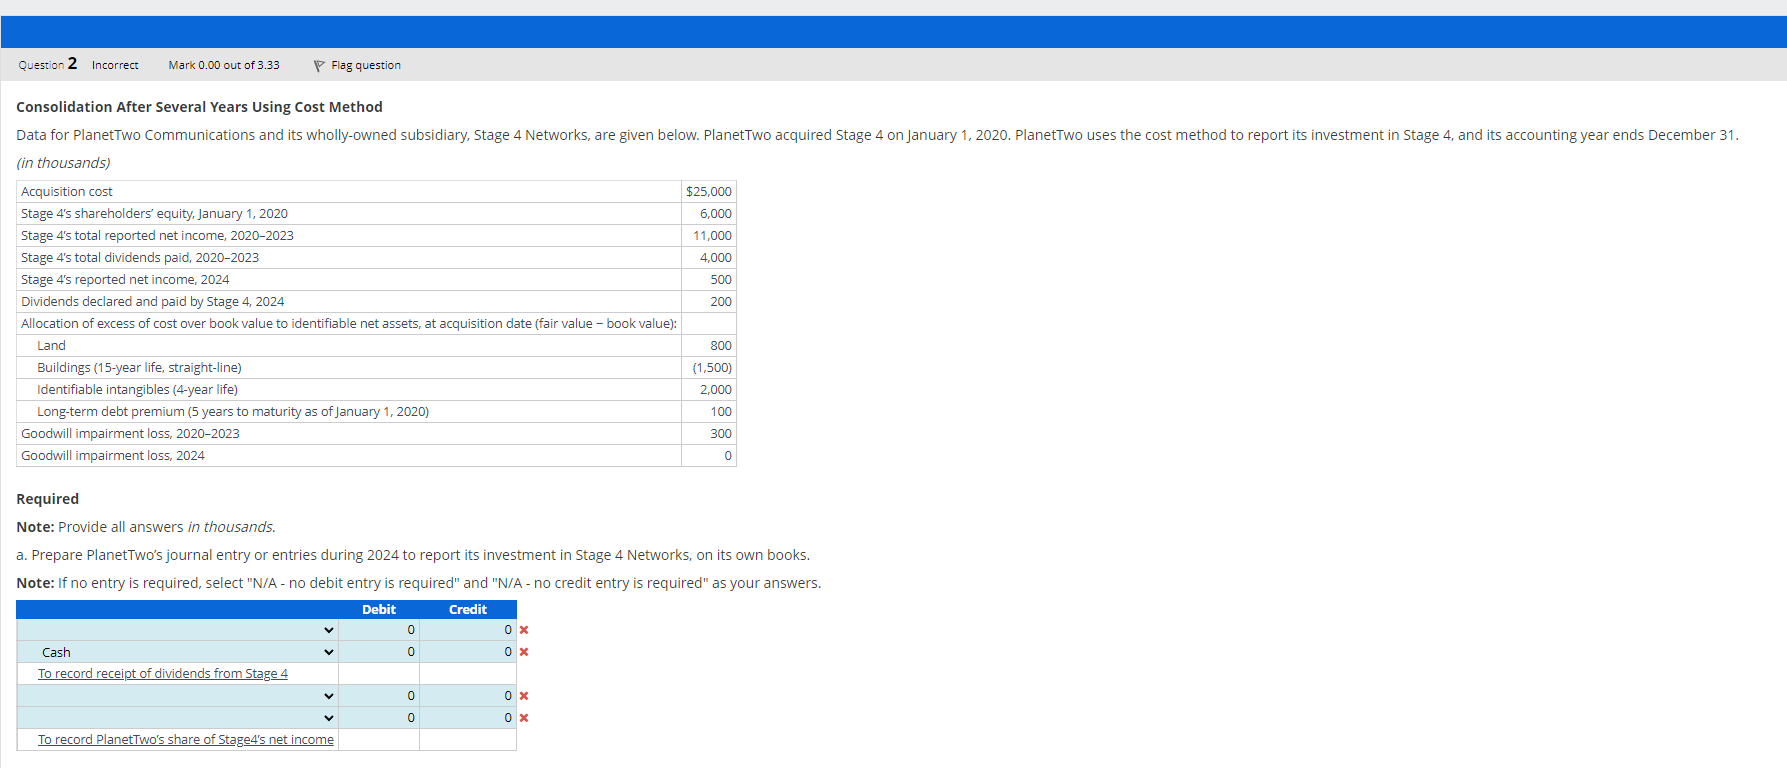Click the Identifiable intangibles value 2,000
The width and height of the screenshot is (1787, 768).
pyautogui.click(x=716, y=390)
